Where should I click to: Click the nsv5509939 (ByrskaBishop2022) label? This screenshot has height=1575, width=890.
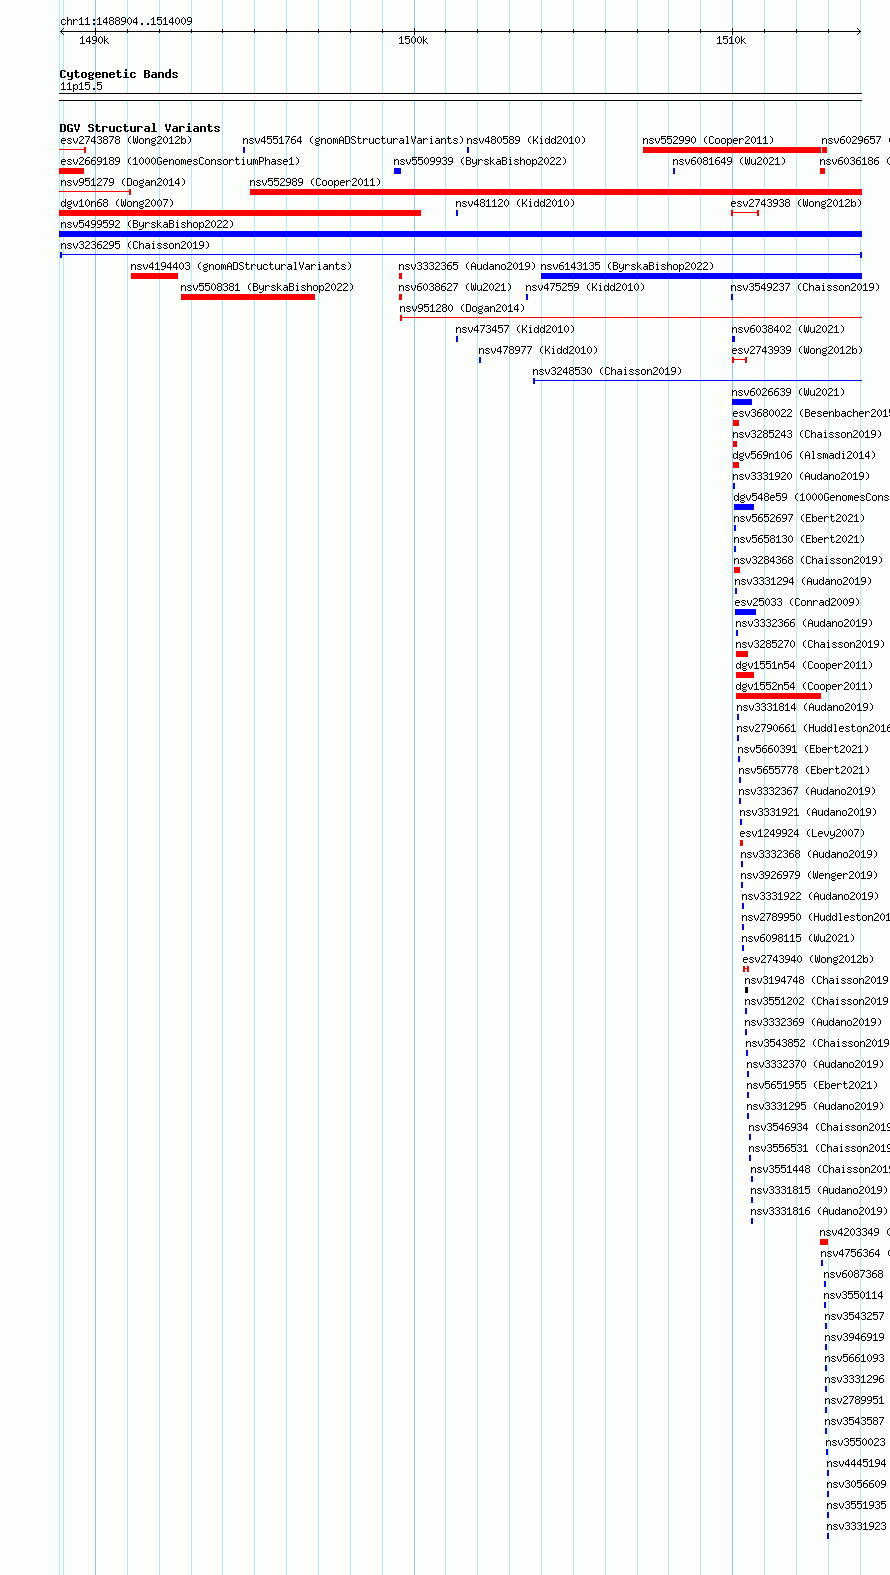coord(480,161)
